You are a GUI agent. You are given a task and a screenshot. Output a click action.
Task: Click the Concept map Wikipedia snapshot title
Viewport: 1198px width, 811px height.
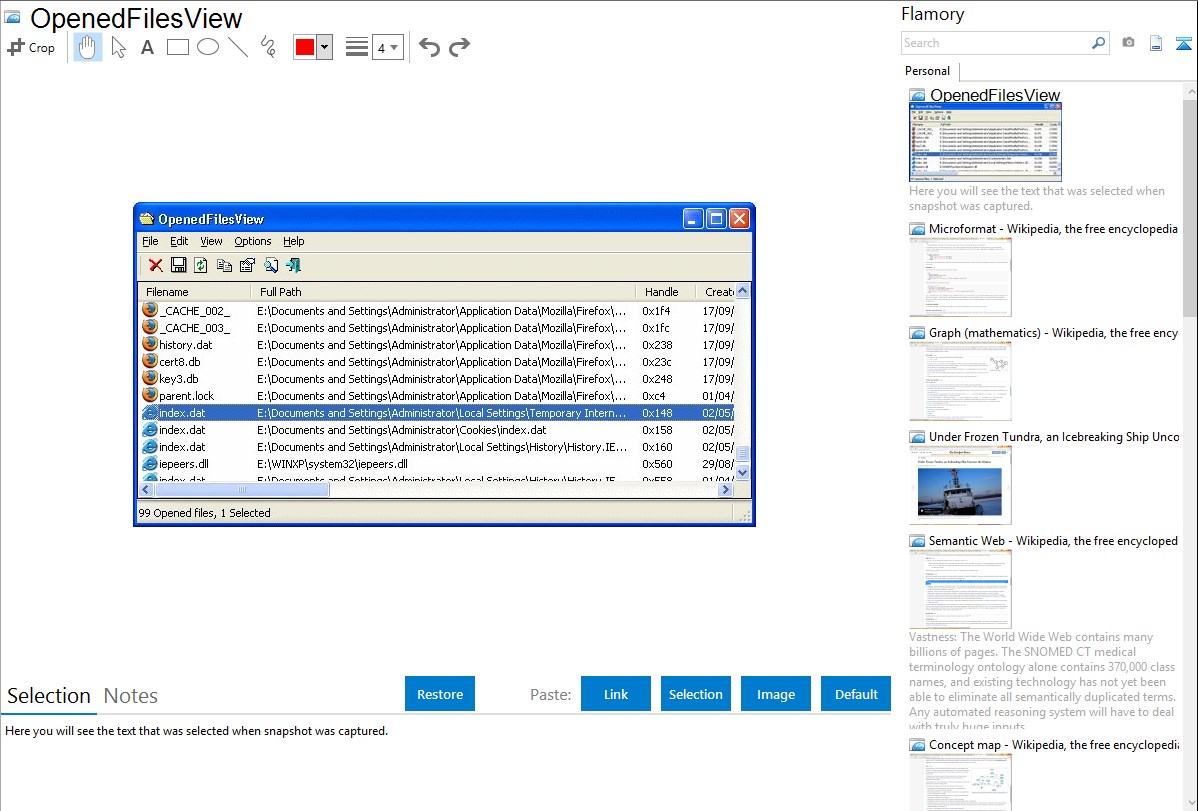(1054, 744)
